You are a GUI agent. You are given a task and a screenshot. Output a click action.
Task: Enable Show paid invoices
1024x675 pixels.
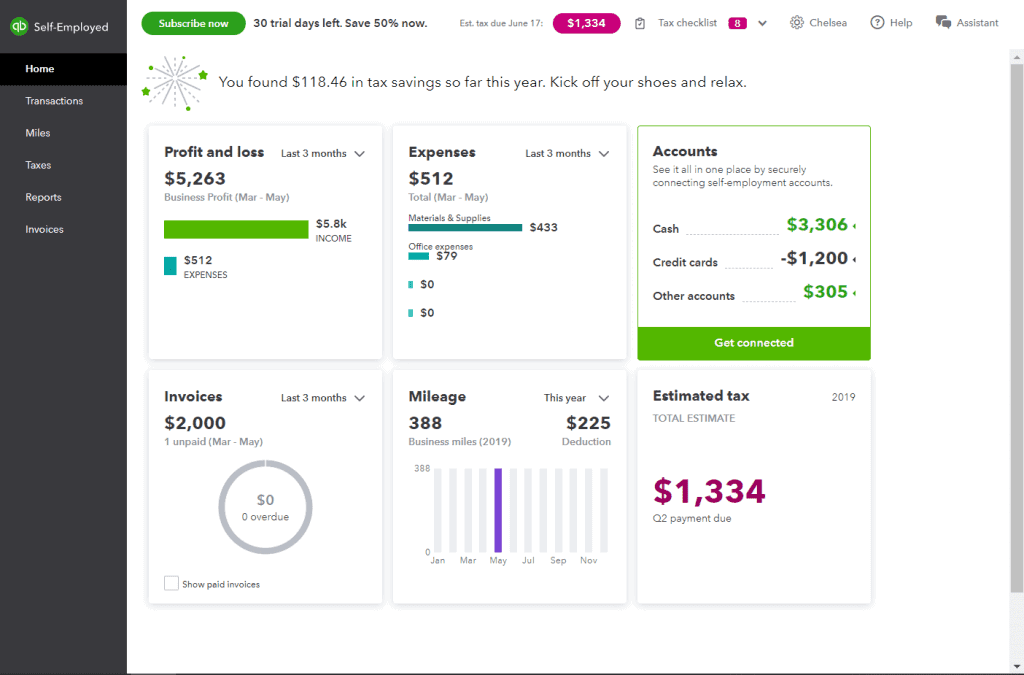171,583
